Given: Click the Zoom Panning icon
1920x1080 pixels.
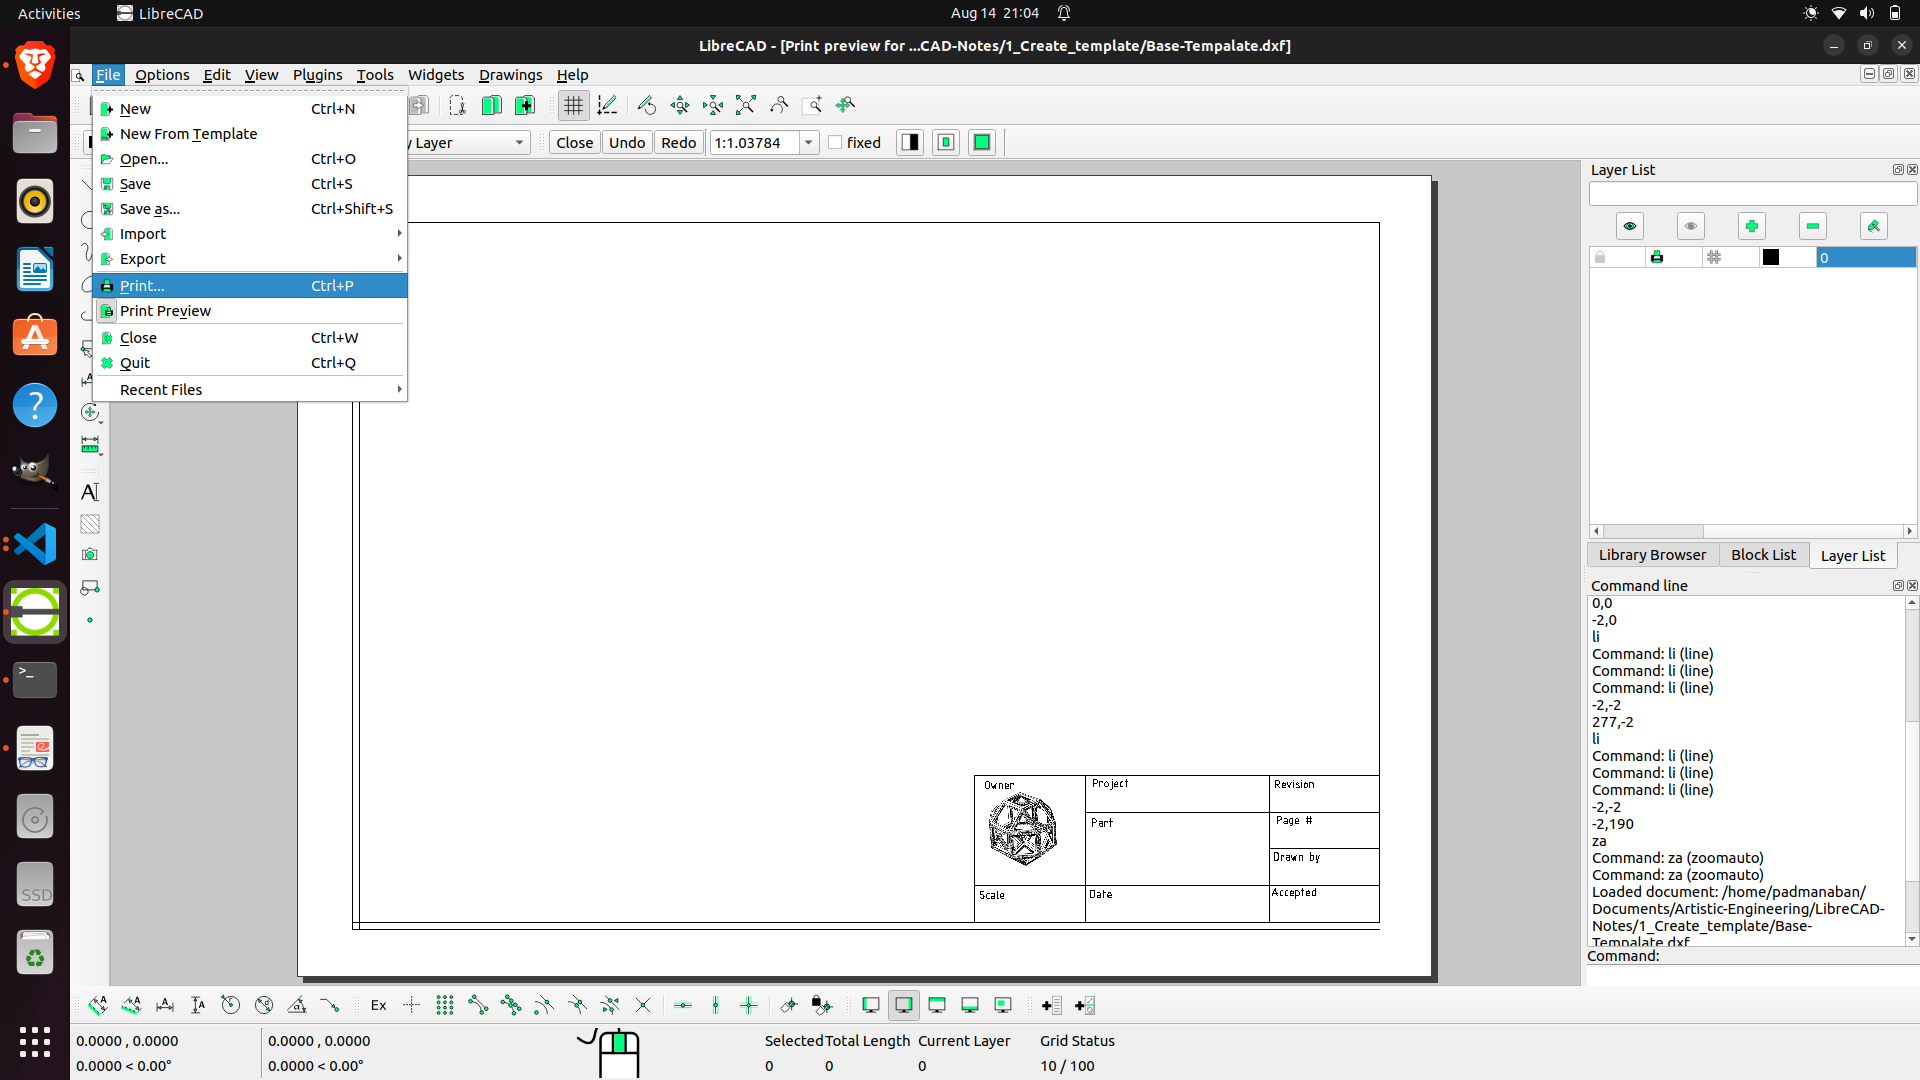Looking at the screenshot, I should [x=846, y=105].
